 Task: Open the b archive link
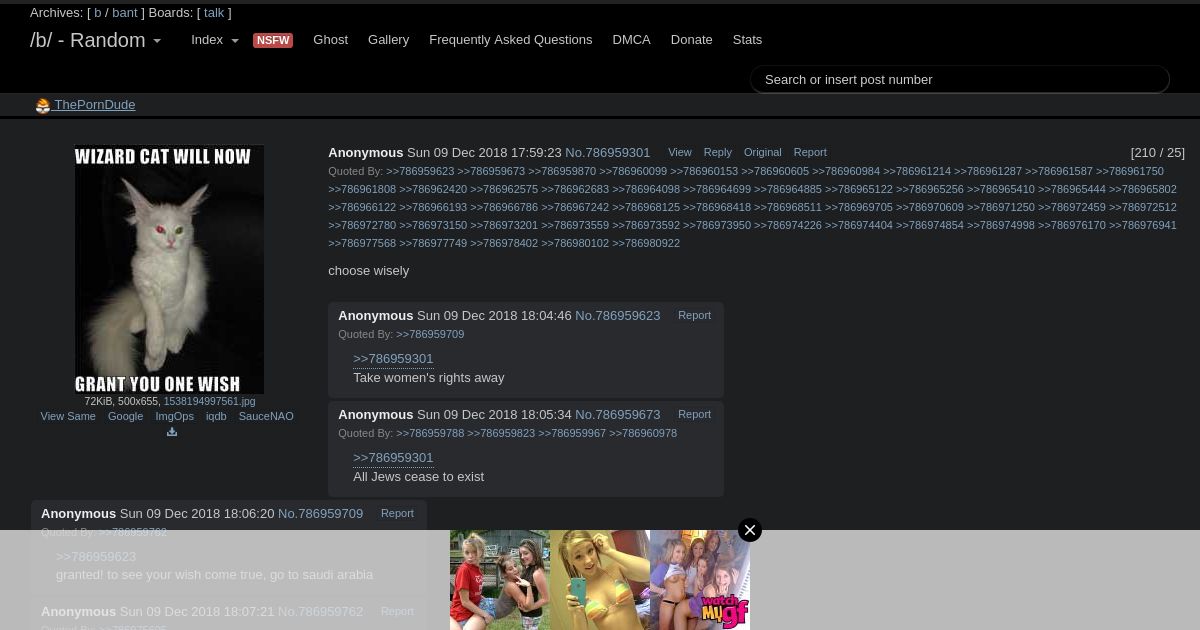(98, 13)
